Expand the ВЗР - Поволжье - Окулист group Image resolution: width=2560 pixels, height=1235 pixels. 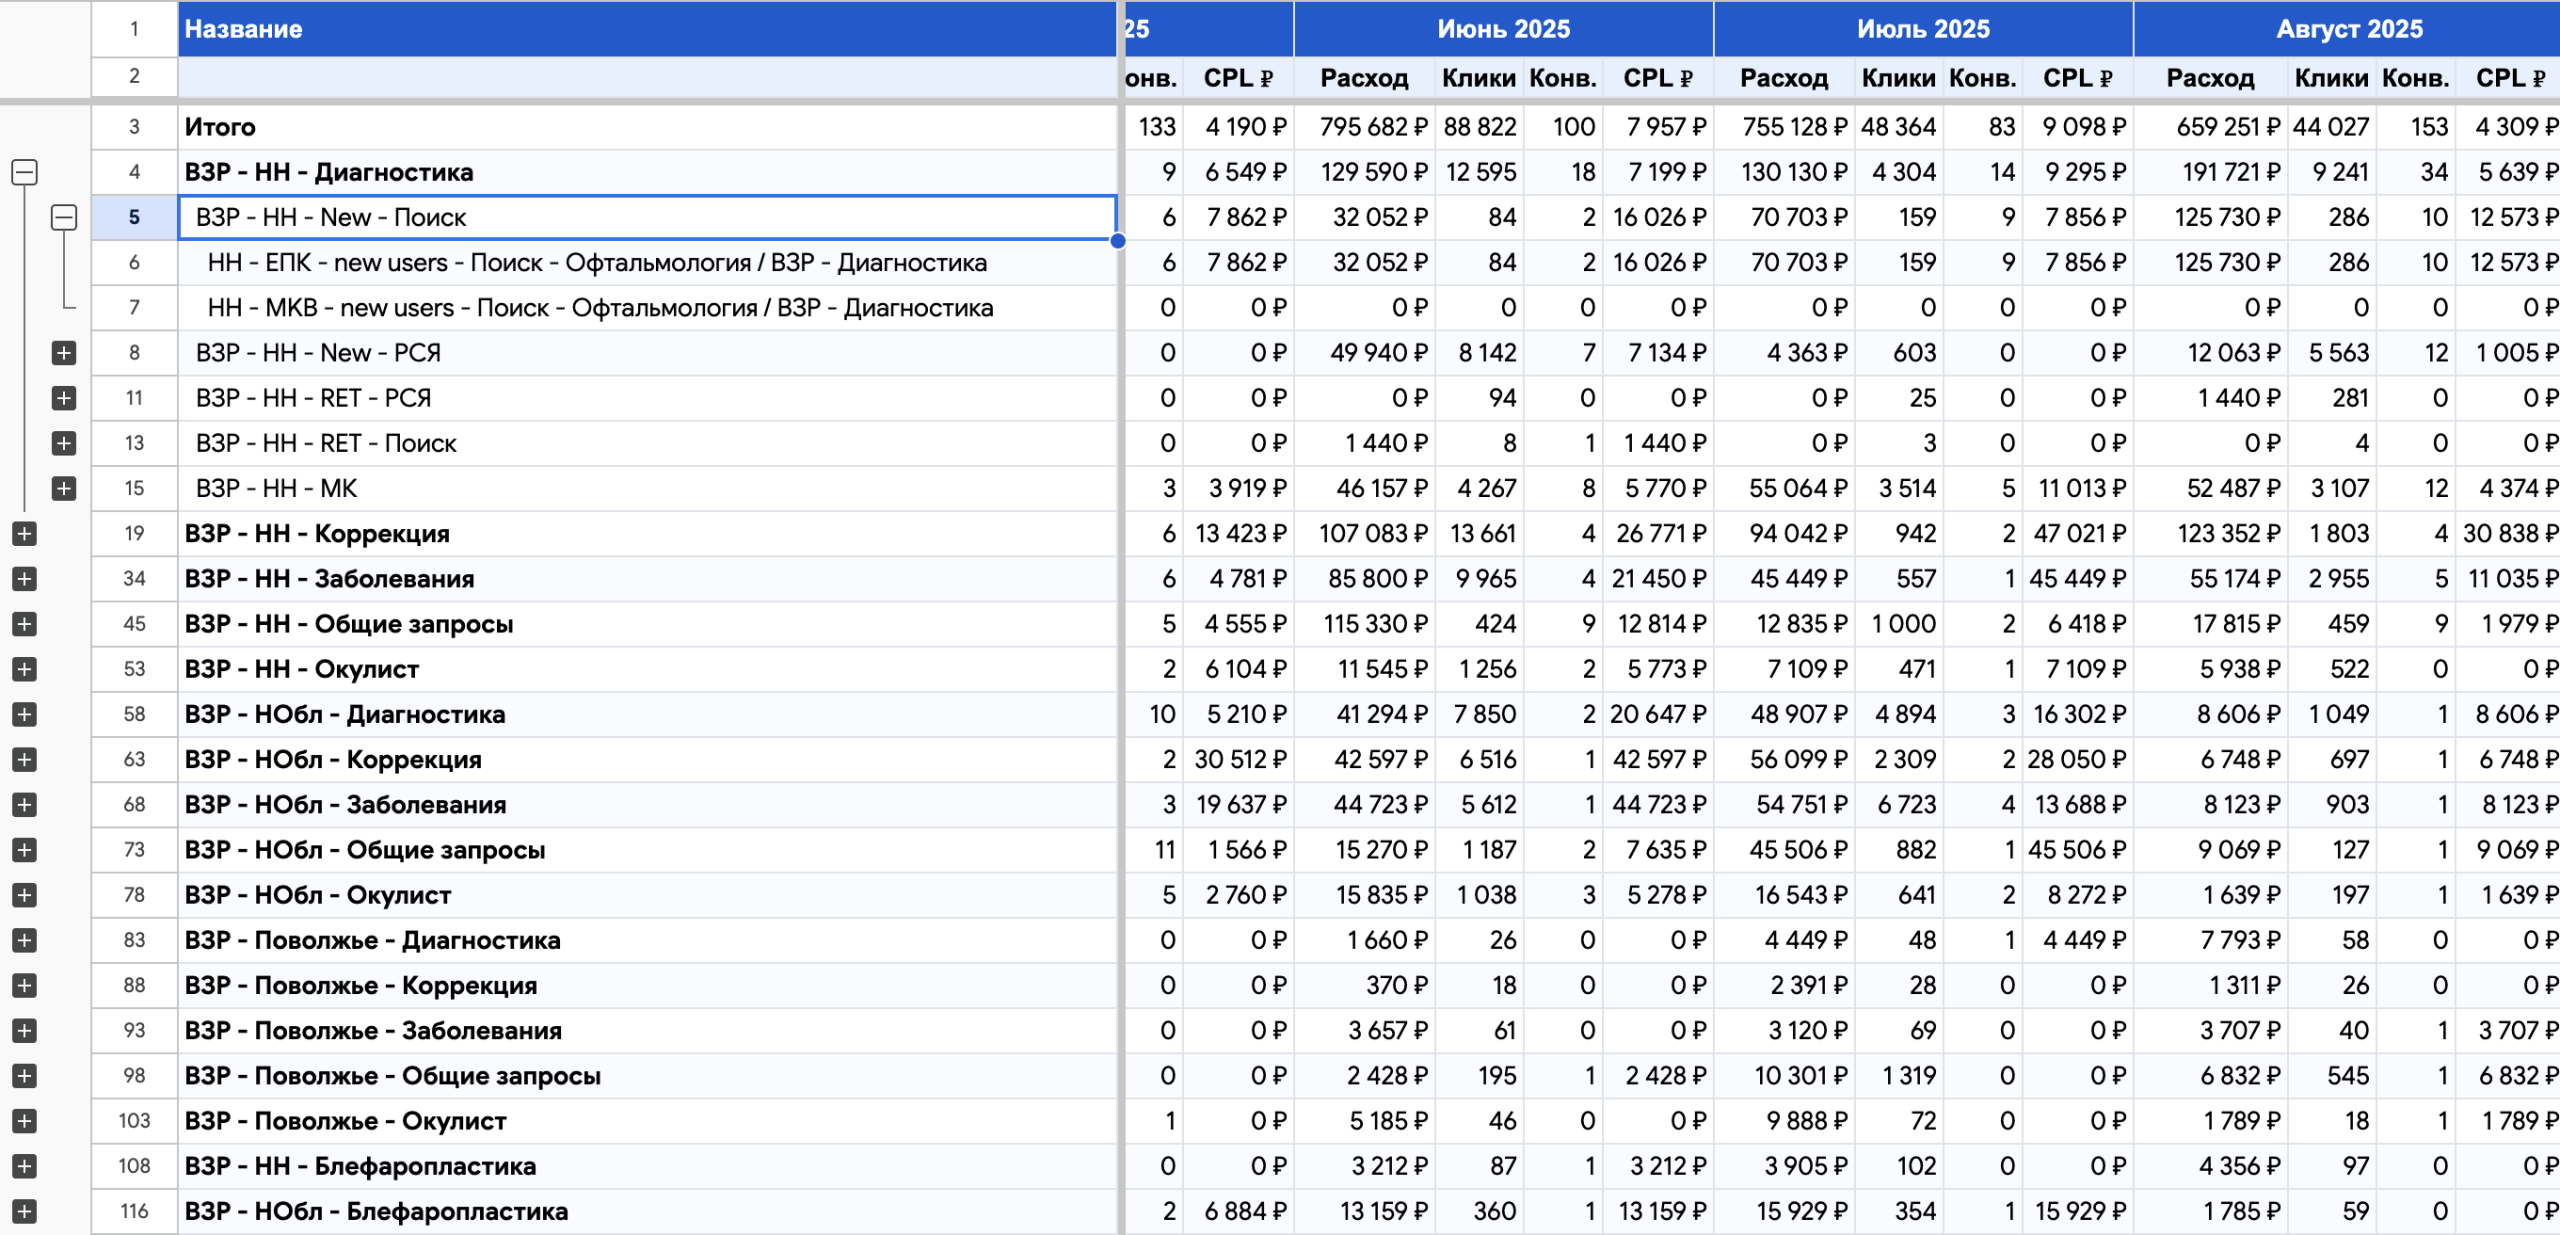click(25, 1121)
